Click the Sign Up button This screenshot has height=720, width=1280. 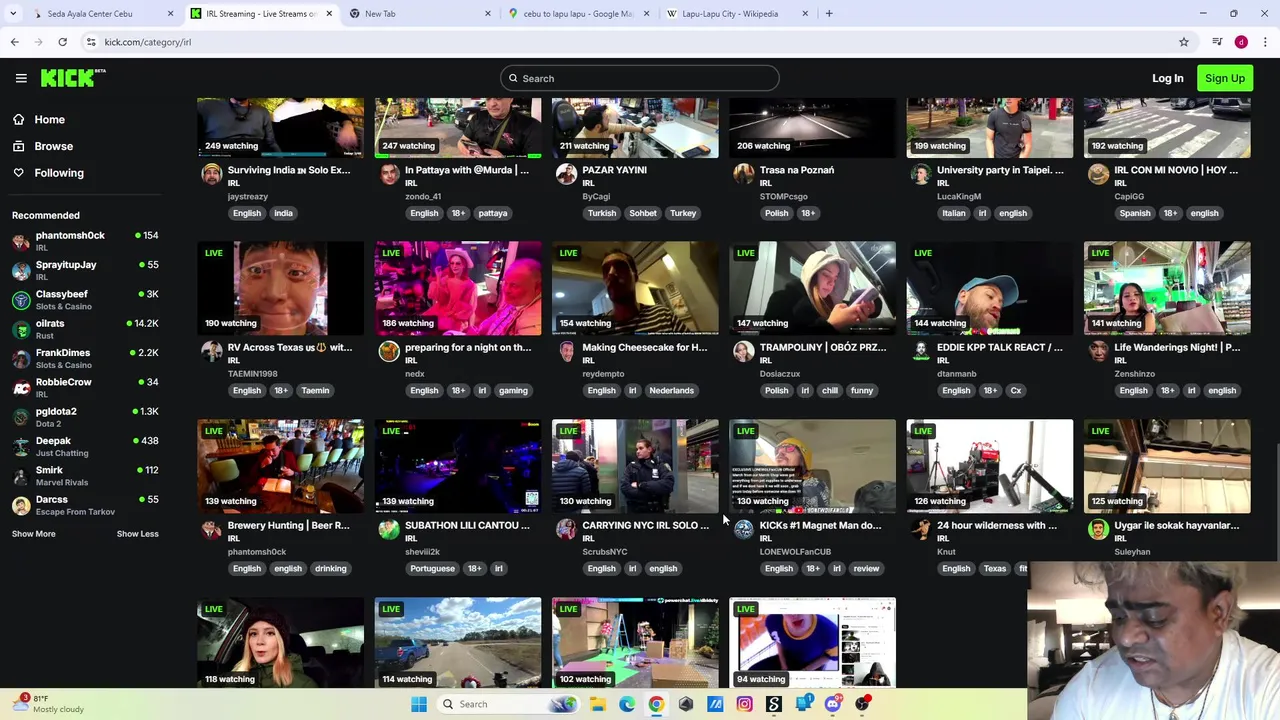pos(1225,78)
